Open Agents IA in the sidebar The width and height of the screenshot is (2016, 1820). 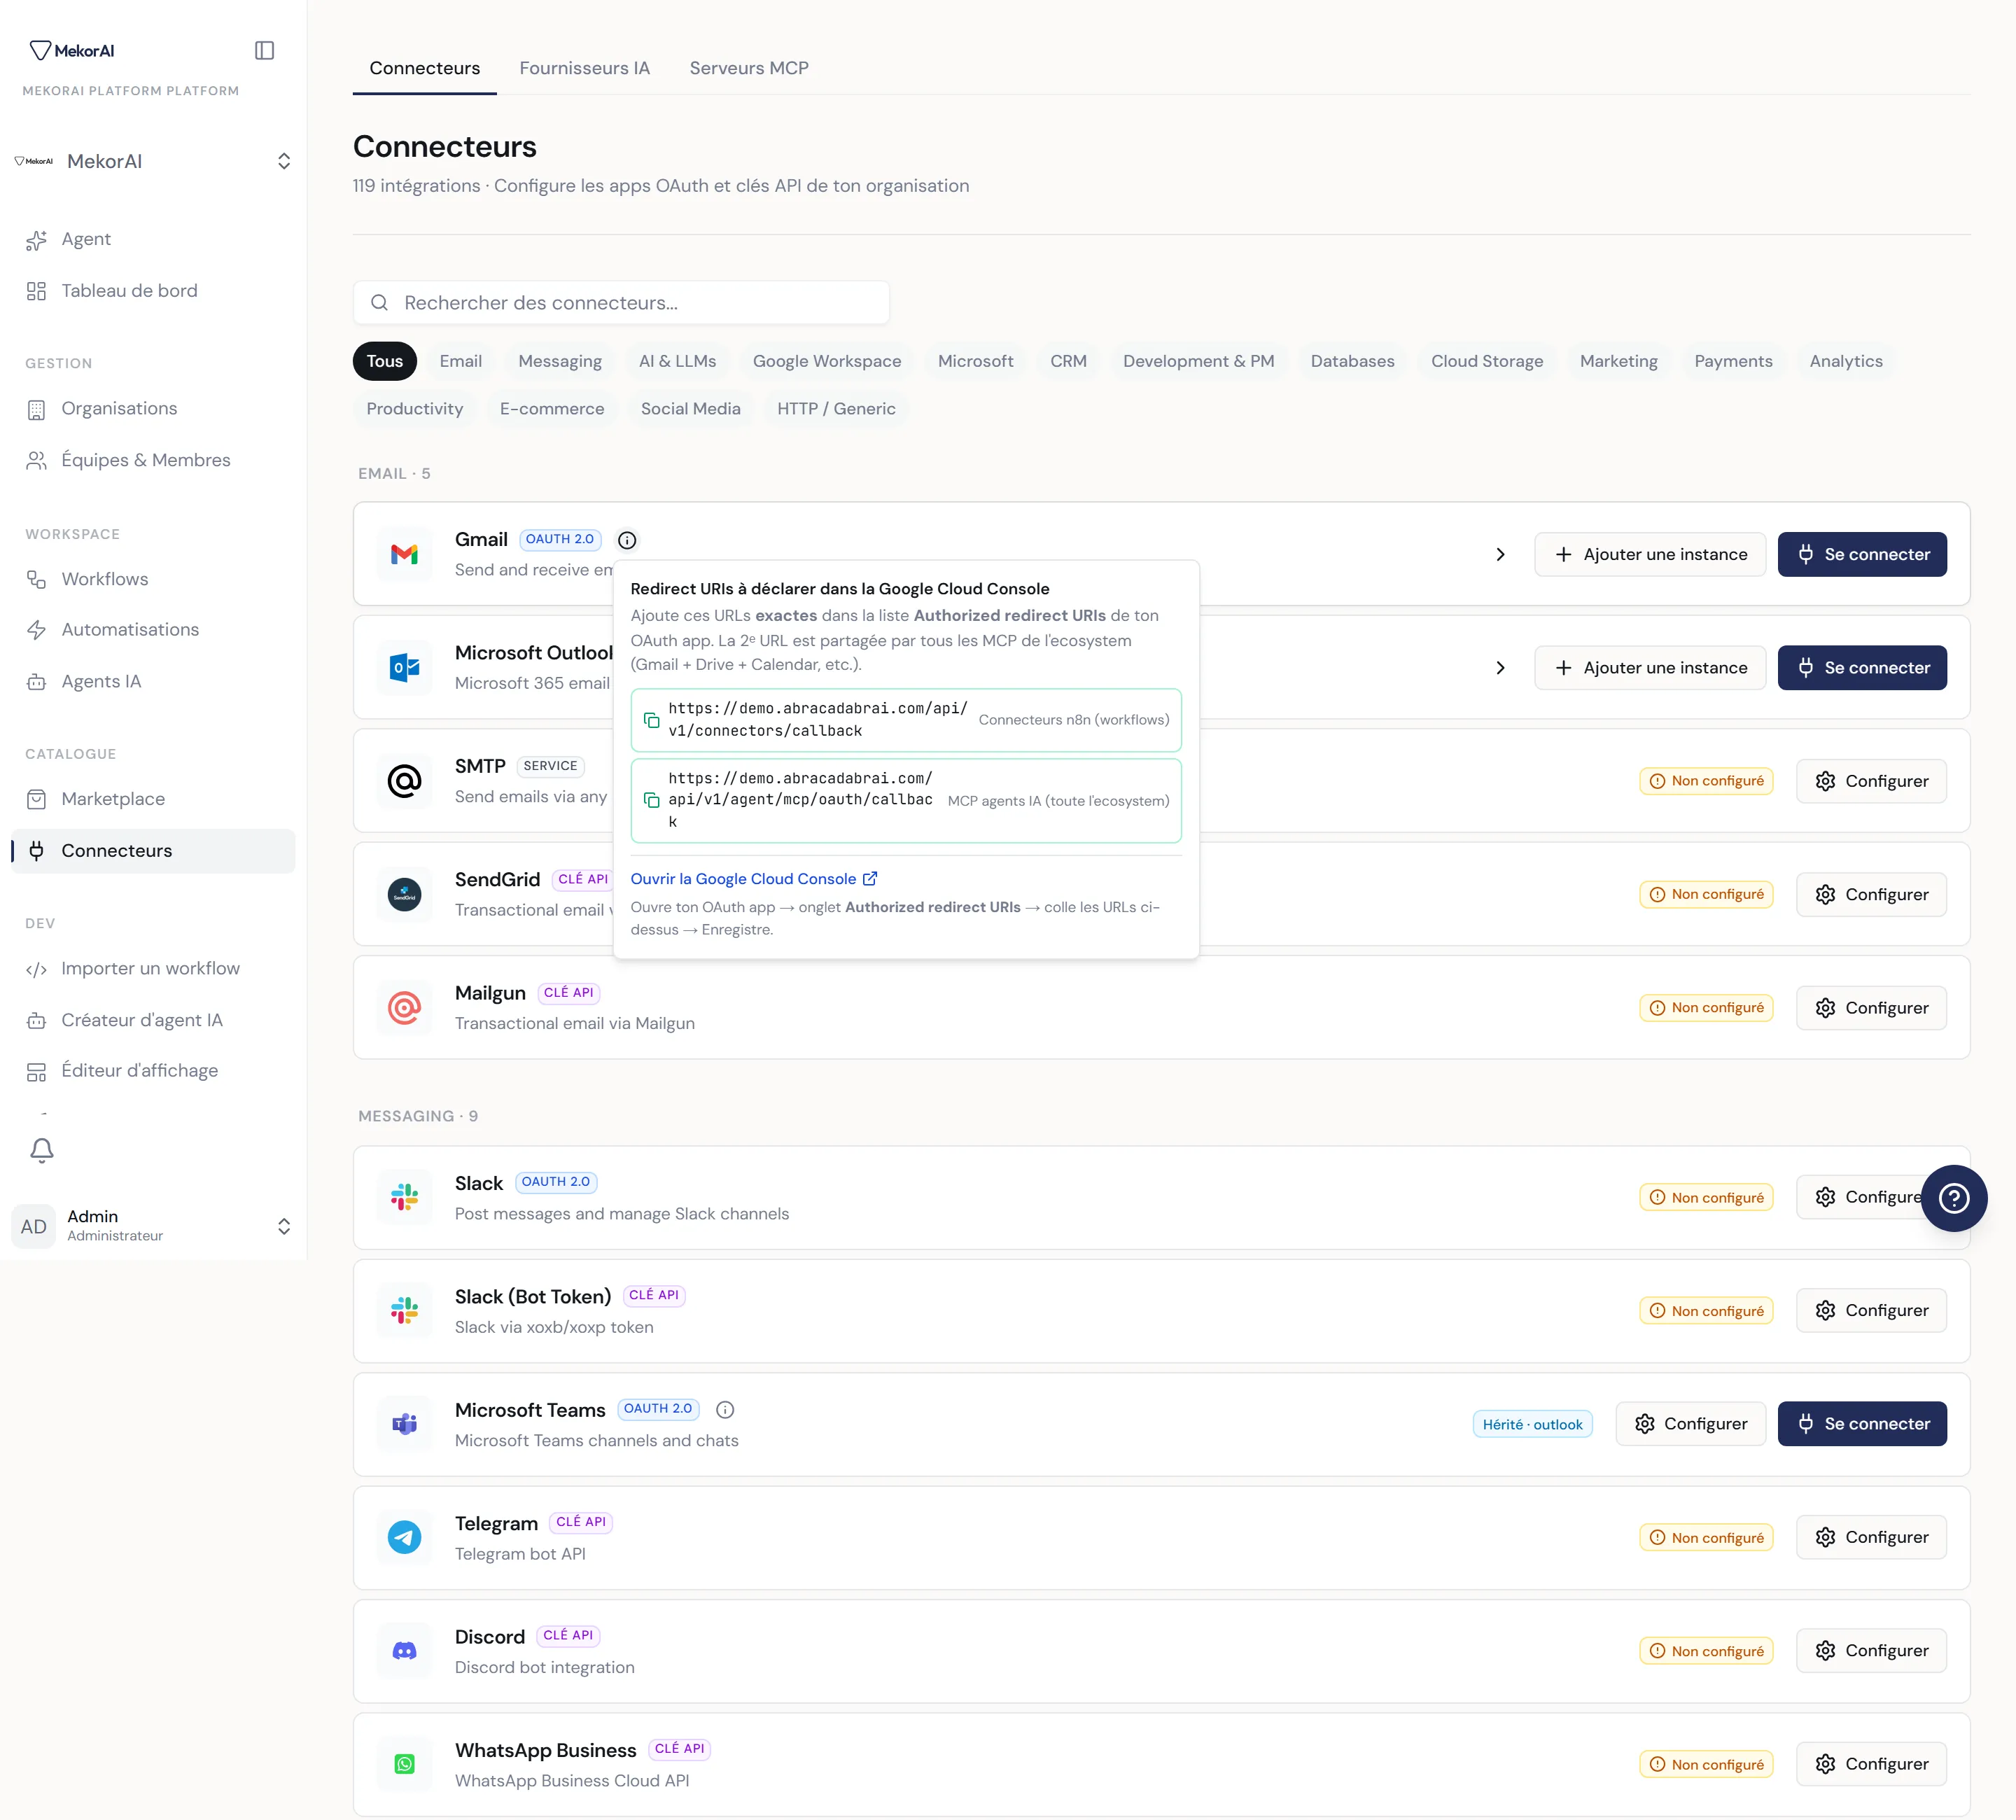click(x=153, y=681)
